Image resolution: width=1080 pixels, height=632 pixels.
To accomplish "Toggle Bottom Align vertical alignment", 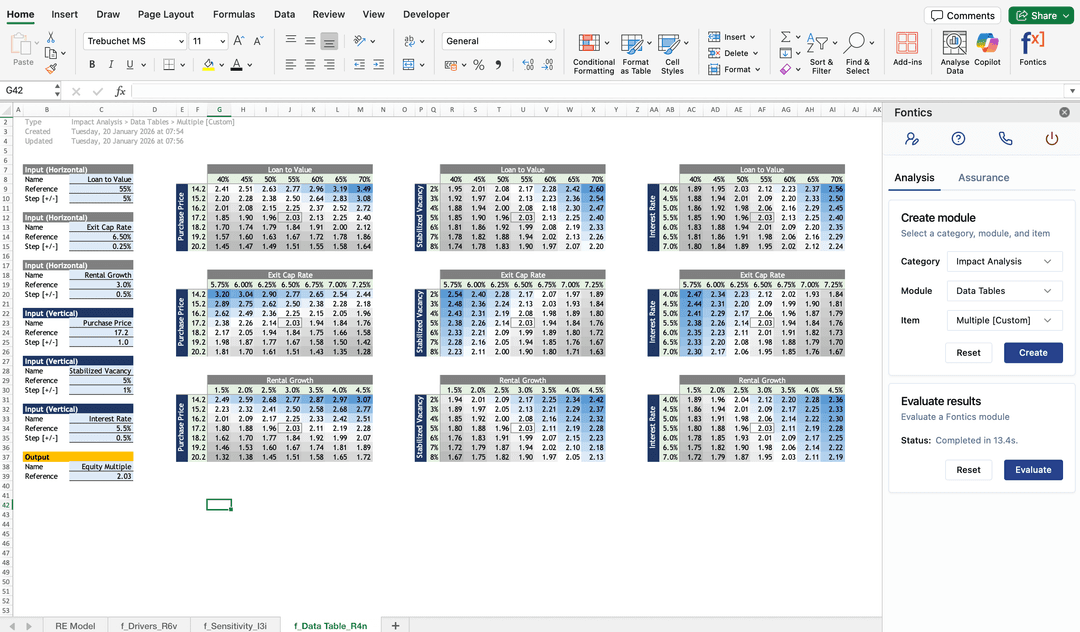I will coord(329,41).
